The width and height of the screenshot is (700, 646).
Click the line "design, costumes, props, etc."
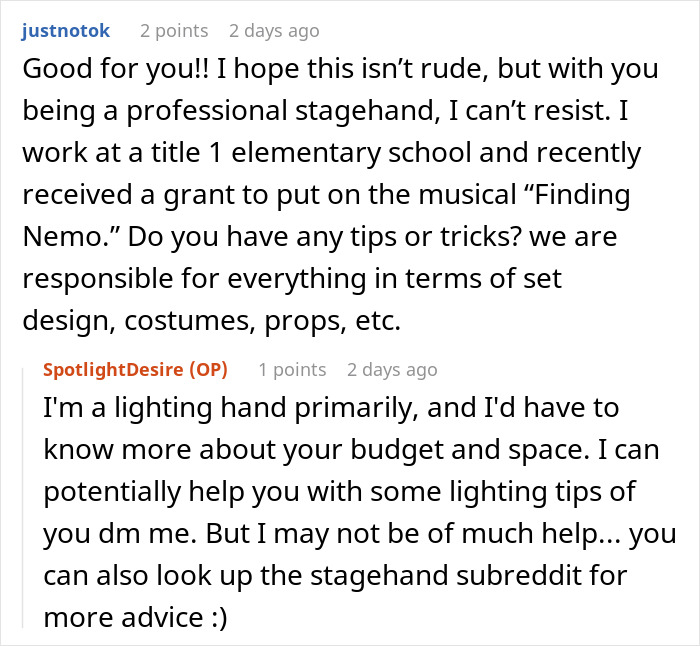[212, 320]
